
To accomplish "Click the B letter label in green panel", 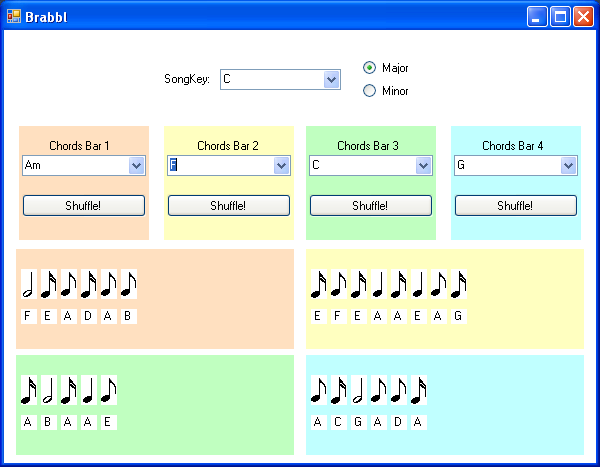I will pyautogui.click(x=49, y=422).
